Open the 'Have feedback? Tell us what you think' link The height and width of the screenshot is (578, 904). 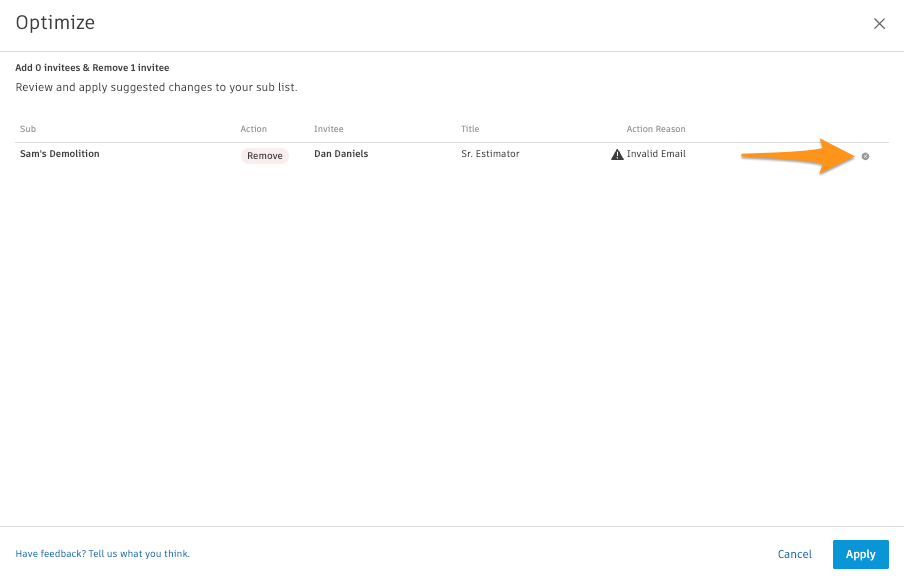(x=102, y=554)
